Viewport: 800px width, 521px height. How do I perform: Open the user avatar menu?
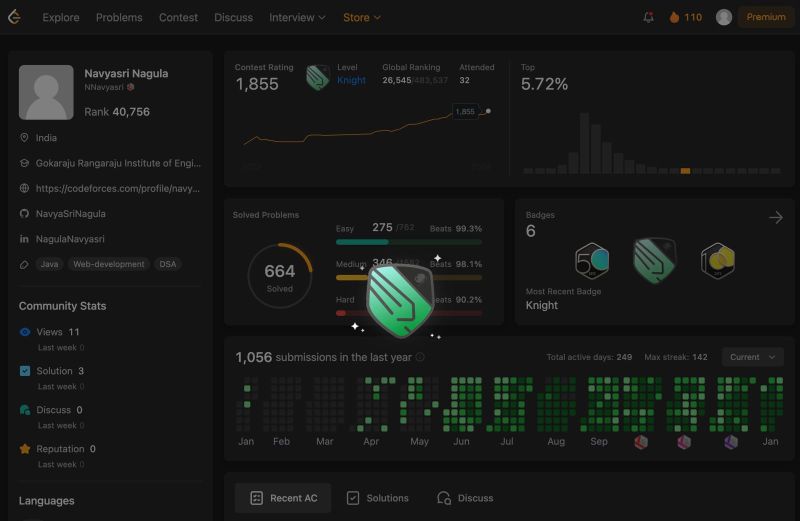[723, 17]
